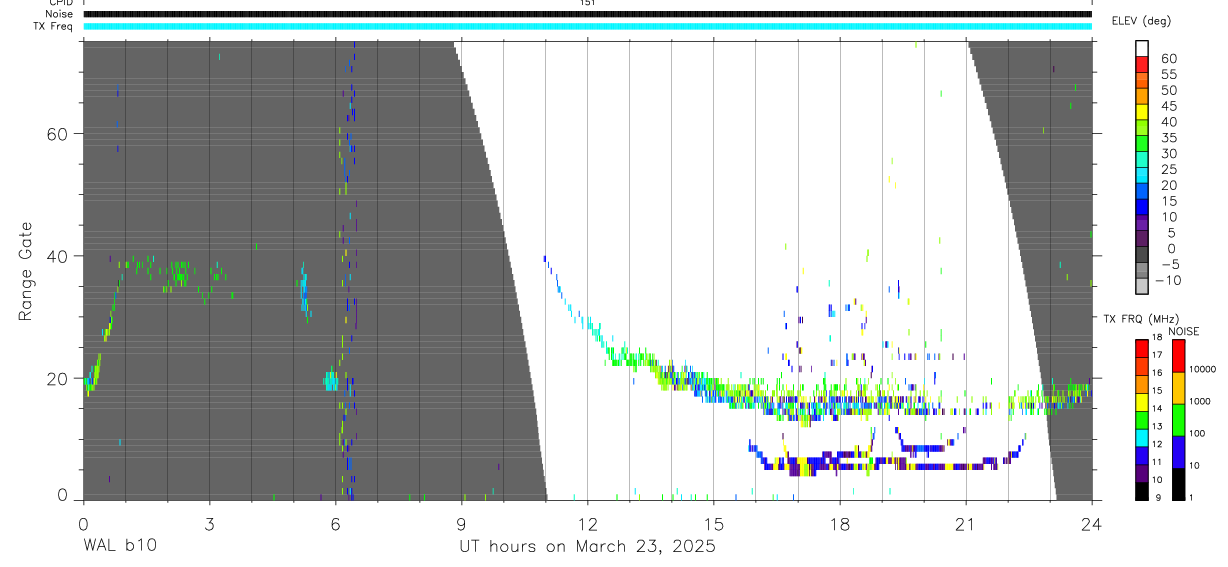The width and height of the screenshot is (1228, 567).
Task: Click the x-axis tick label 9
Action: (461, 523)
